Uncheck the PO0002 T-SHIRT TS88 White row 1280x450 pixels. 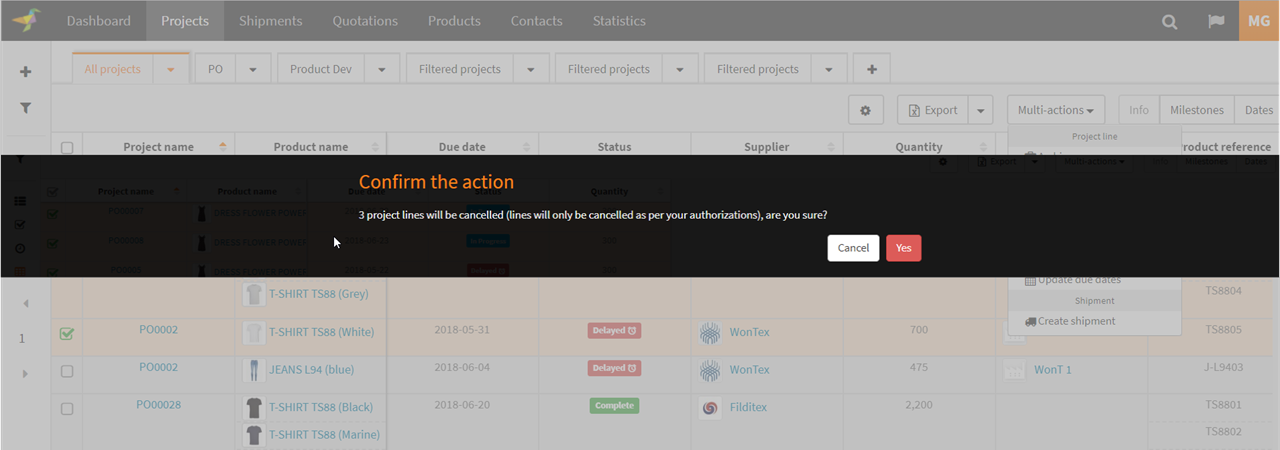(x=67, y=334)
